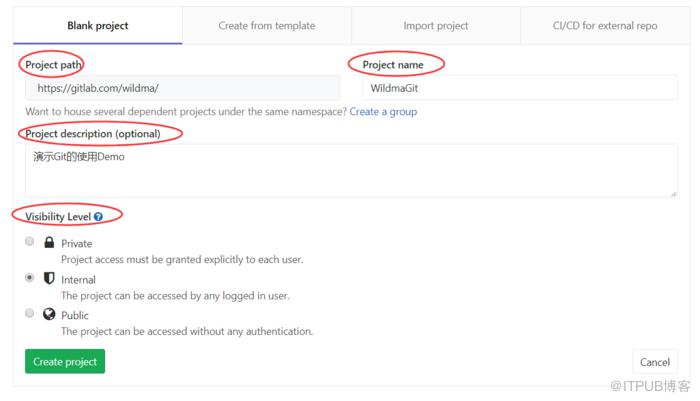This screenshot has width=700, height=401.
Task: Go to the Import project tab
Action: (x=436, y=26)
